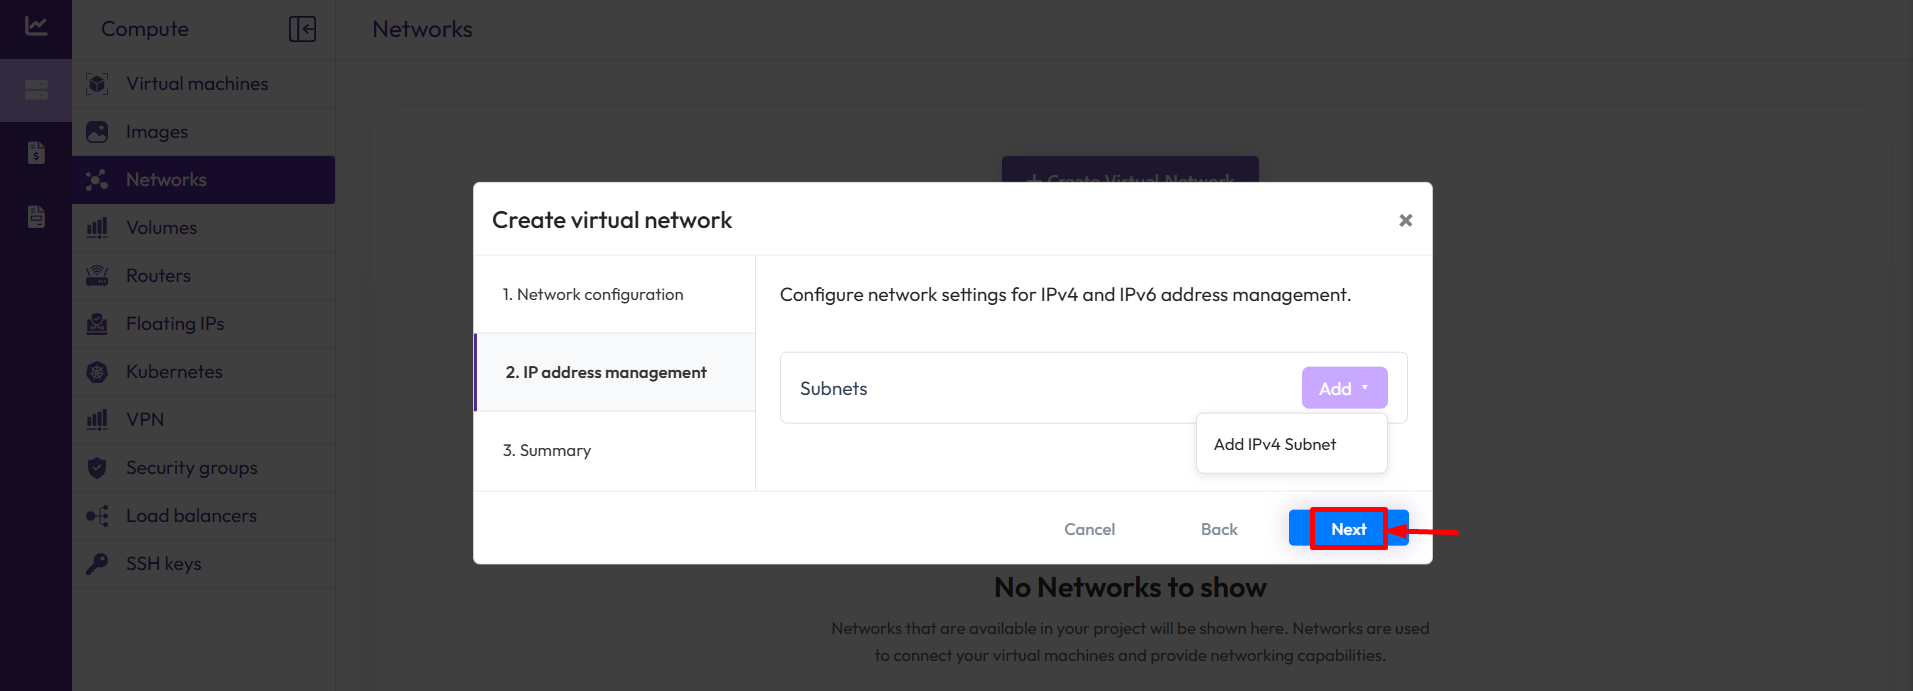
Task: Open the billing document icon in left rail
Action: (36, 153)
